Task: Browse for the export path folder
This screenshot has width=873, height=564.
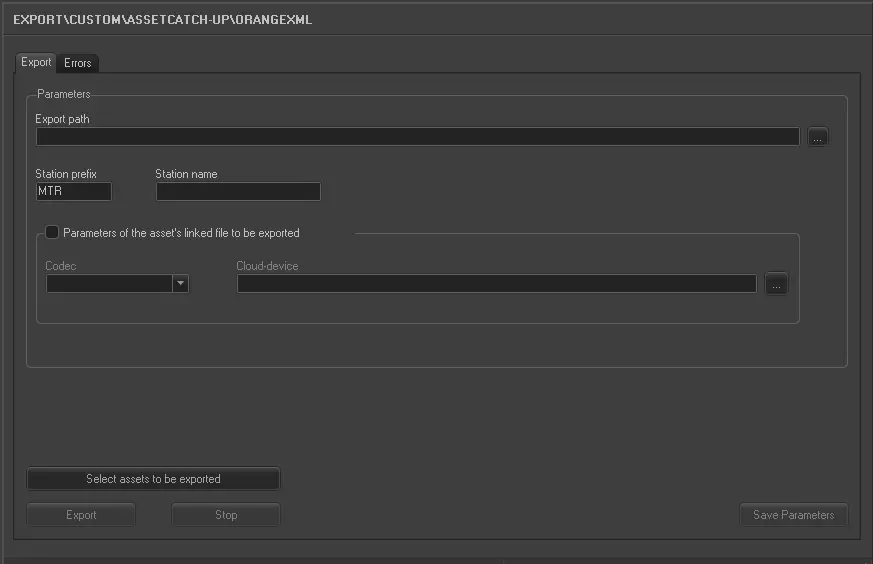Action: point(817,137)
